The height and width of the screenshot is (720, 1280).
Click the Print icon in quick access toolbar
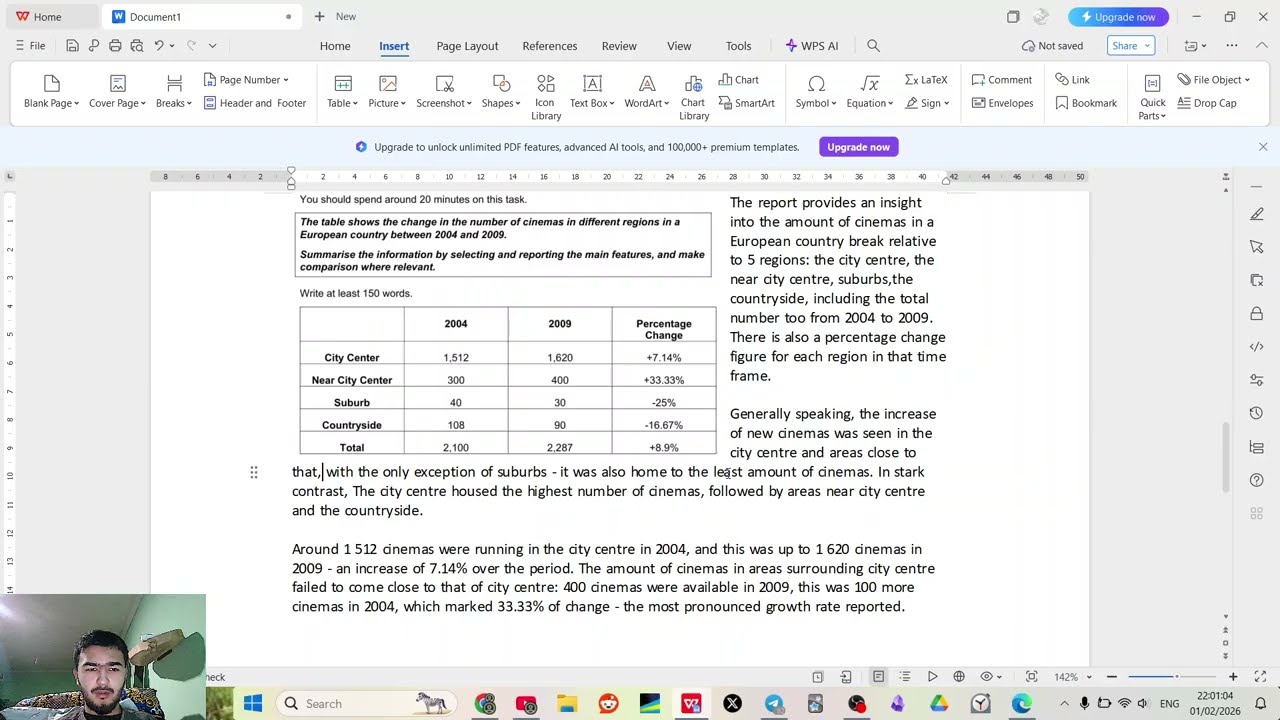(115, 46)
